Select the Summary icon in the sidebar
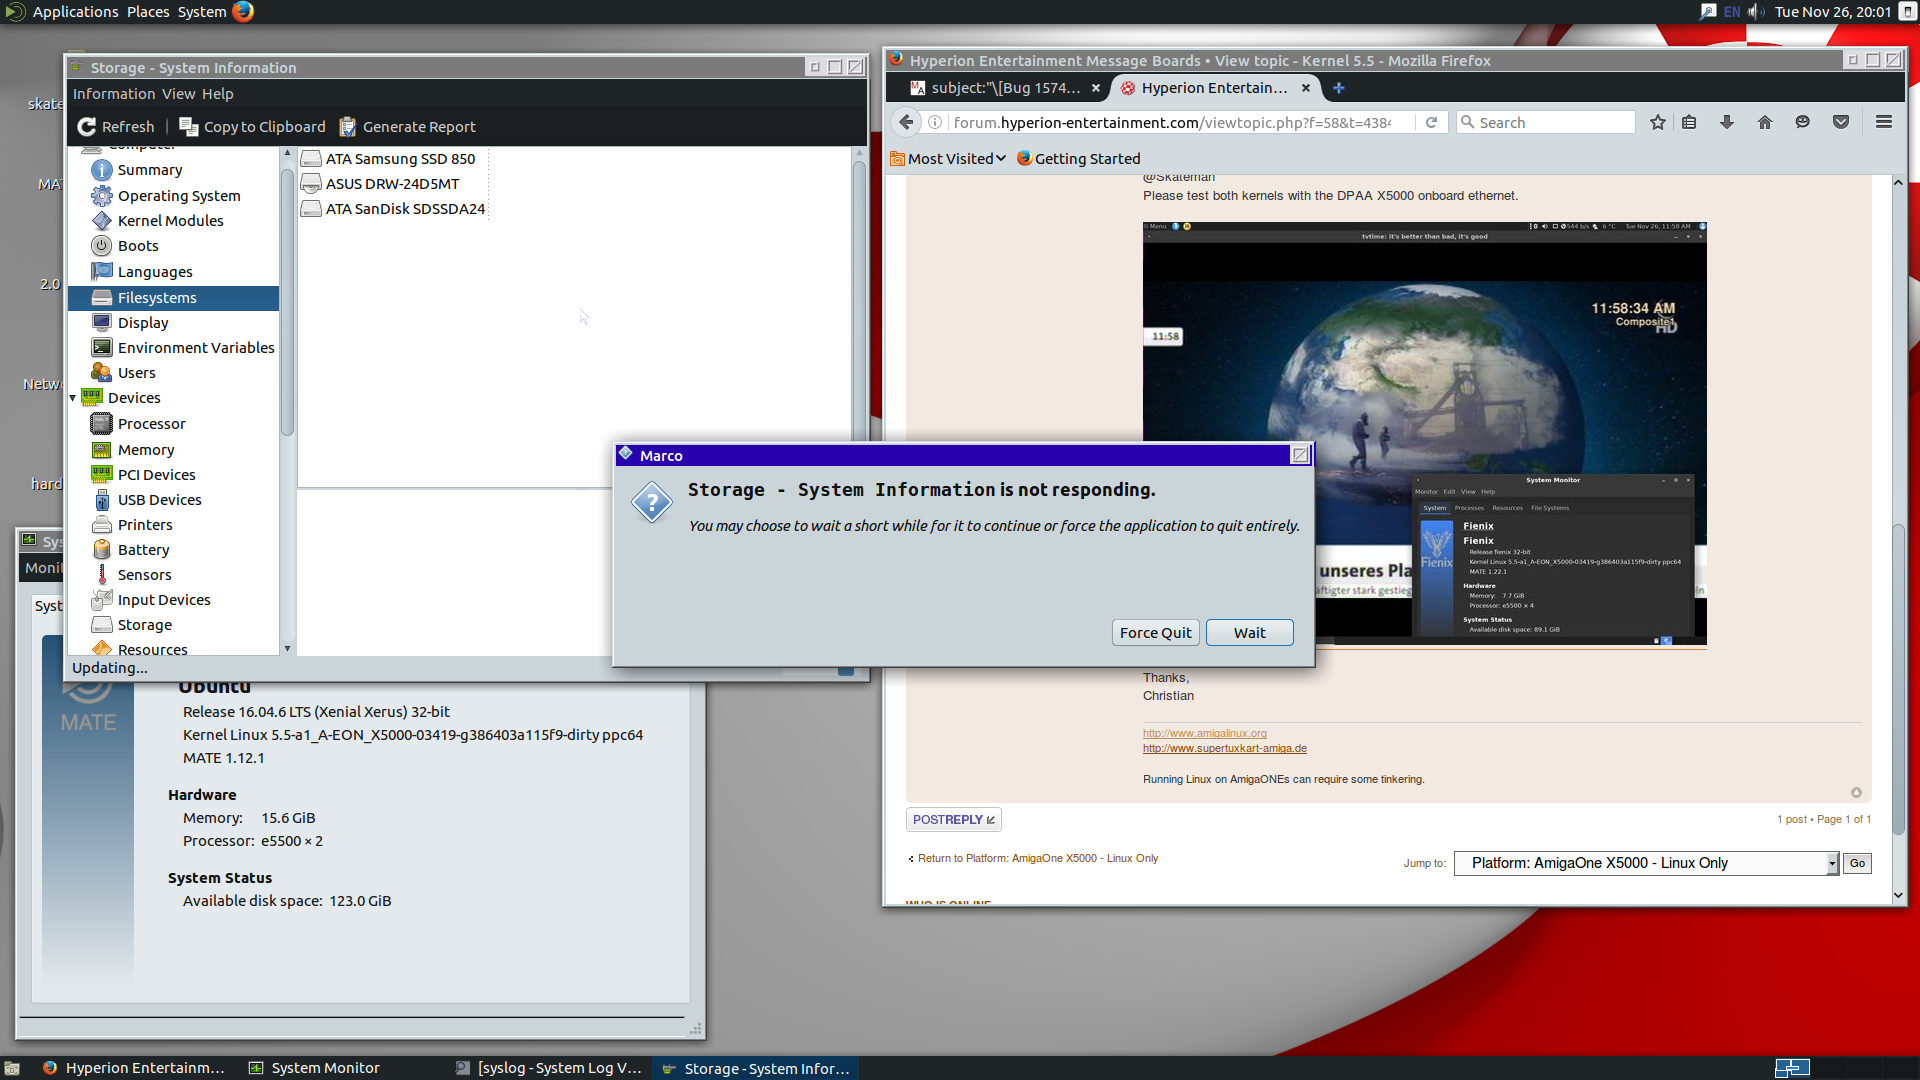1920x1080 pixels. (x=101, y=170)
